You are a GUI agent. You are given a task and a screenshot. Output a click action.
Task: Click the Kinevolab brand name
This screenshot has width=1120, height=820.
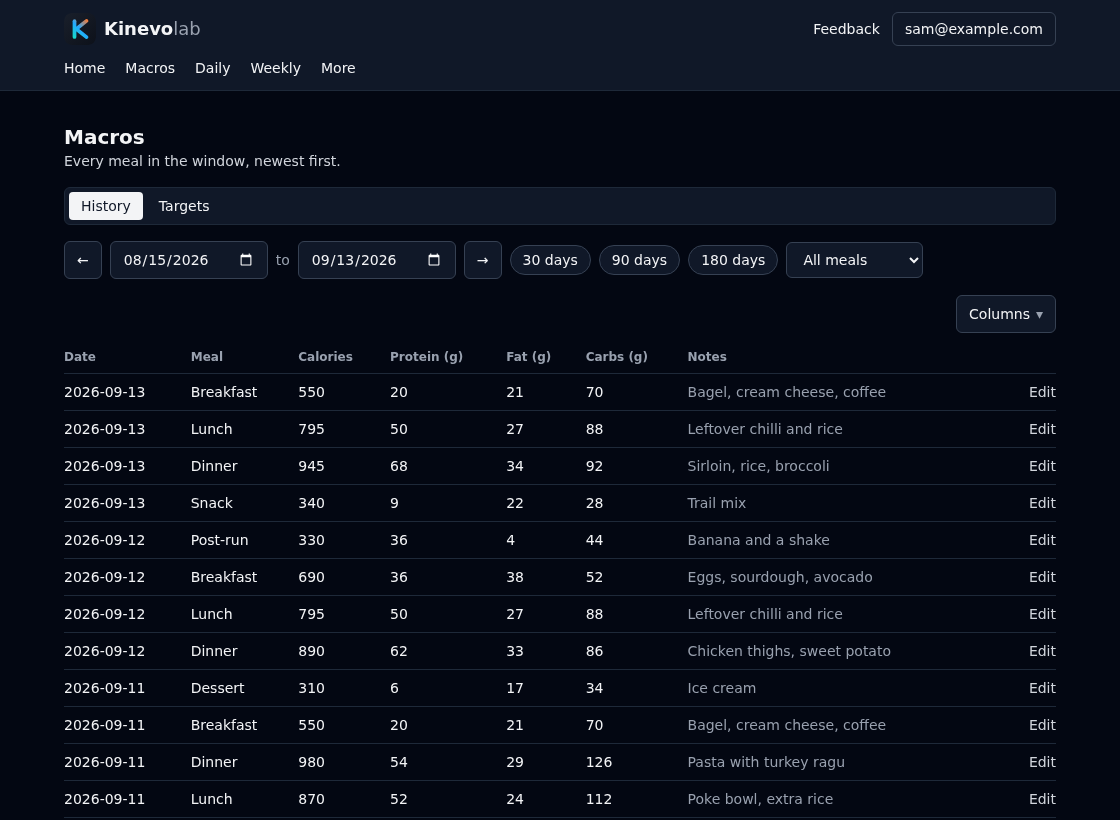(152, 29)
